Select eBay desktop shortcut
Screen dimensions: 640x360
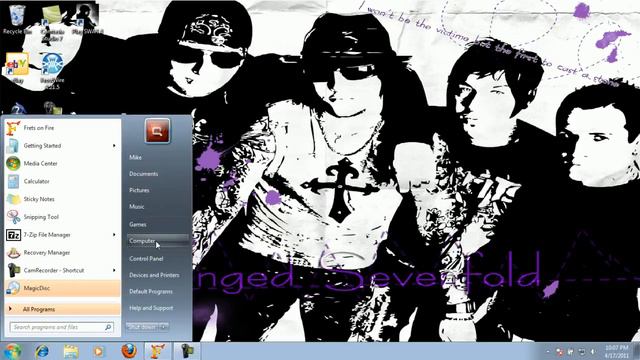pyautogui.click(x=17, y=68)
